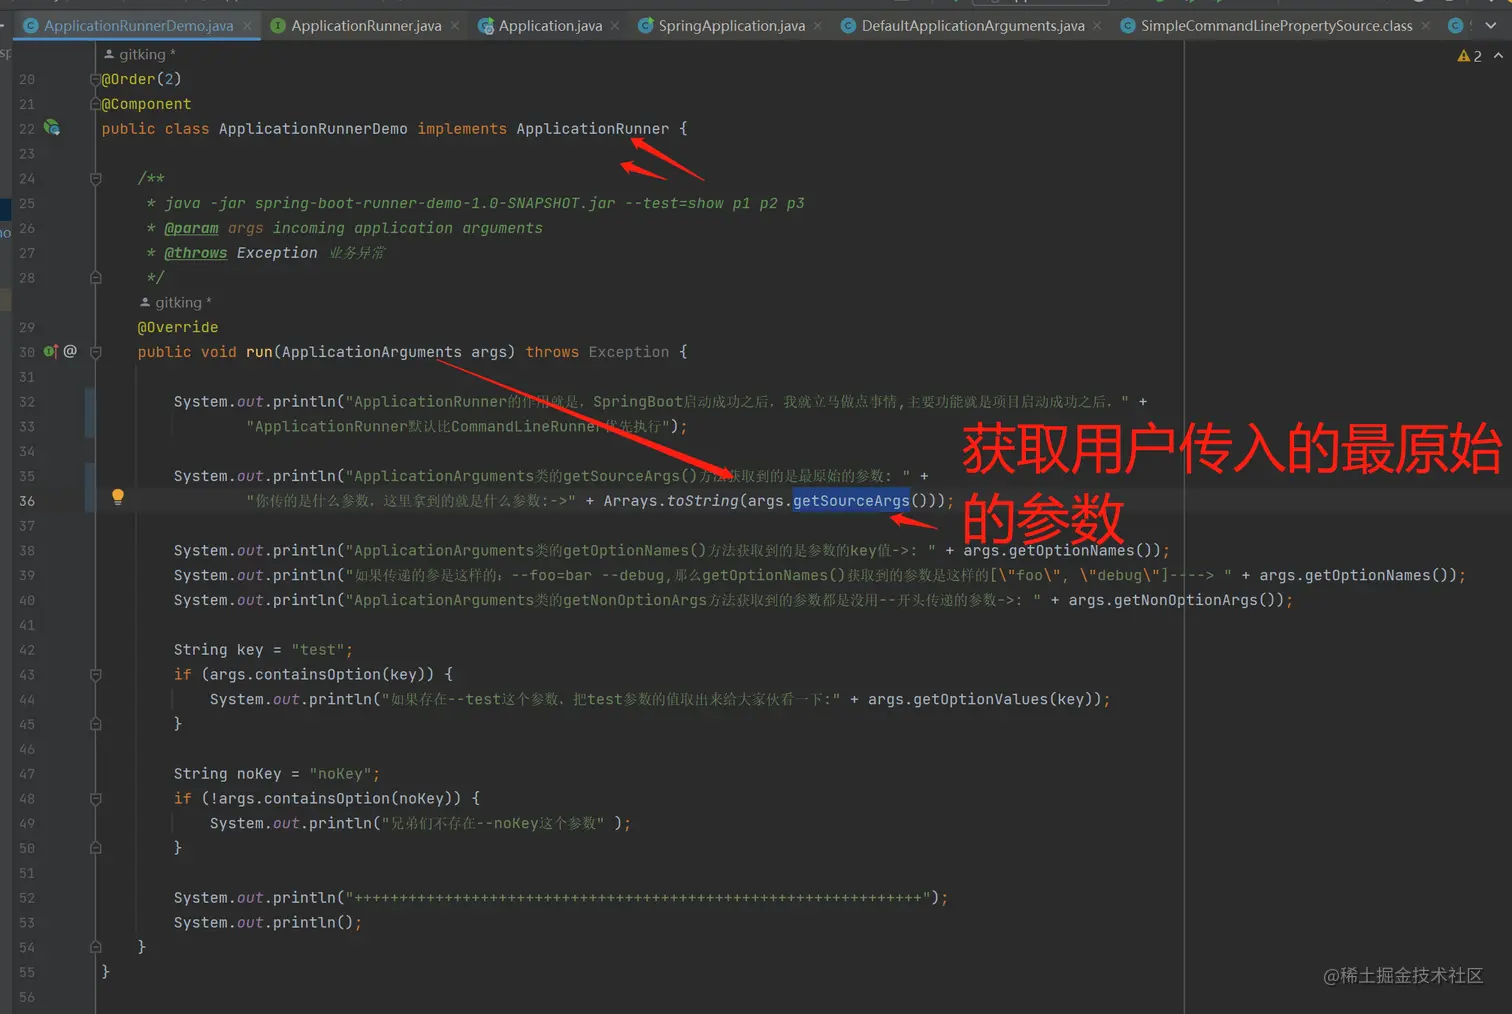
Task: Switch to the ApplicationRunnerDemo.java tab
Action: coord(138,26)
